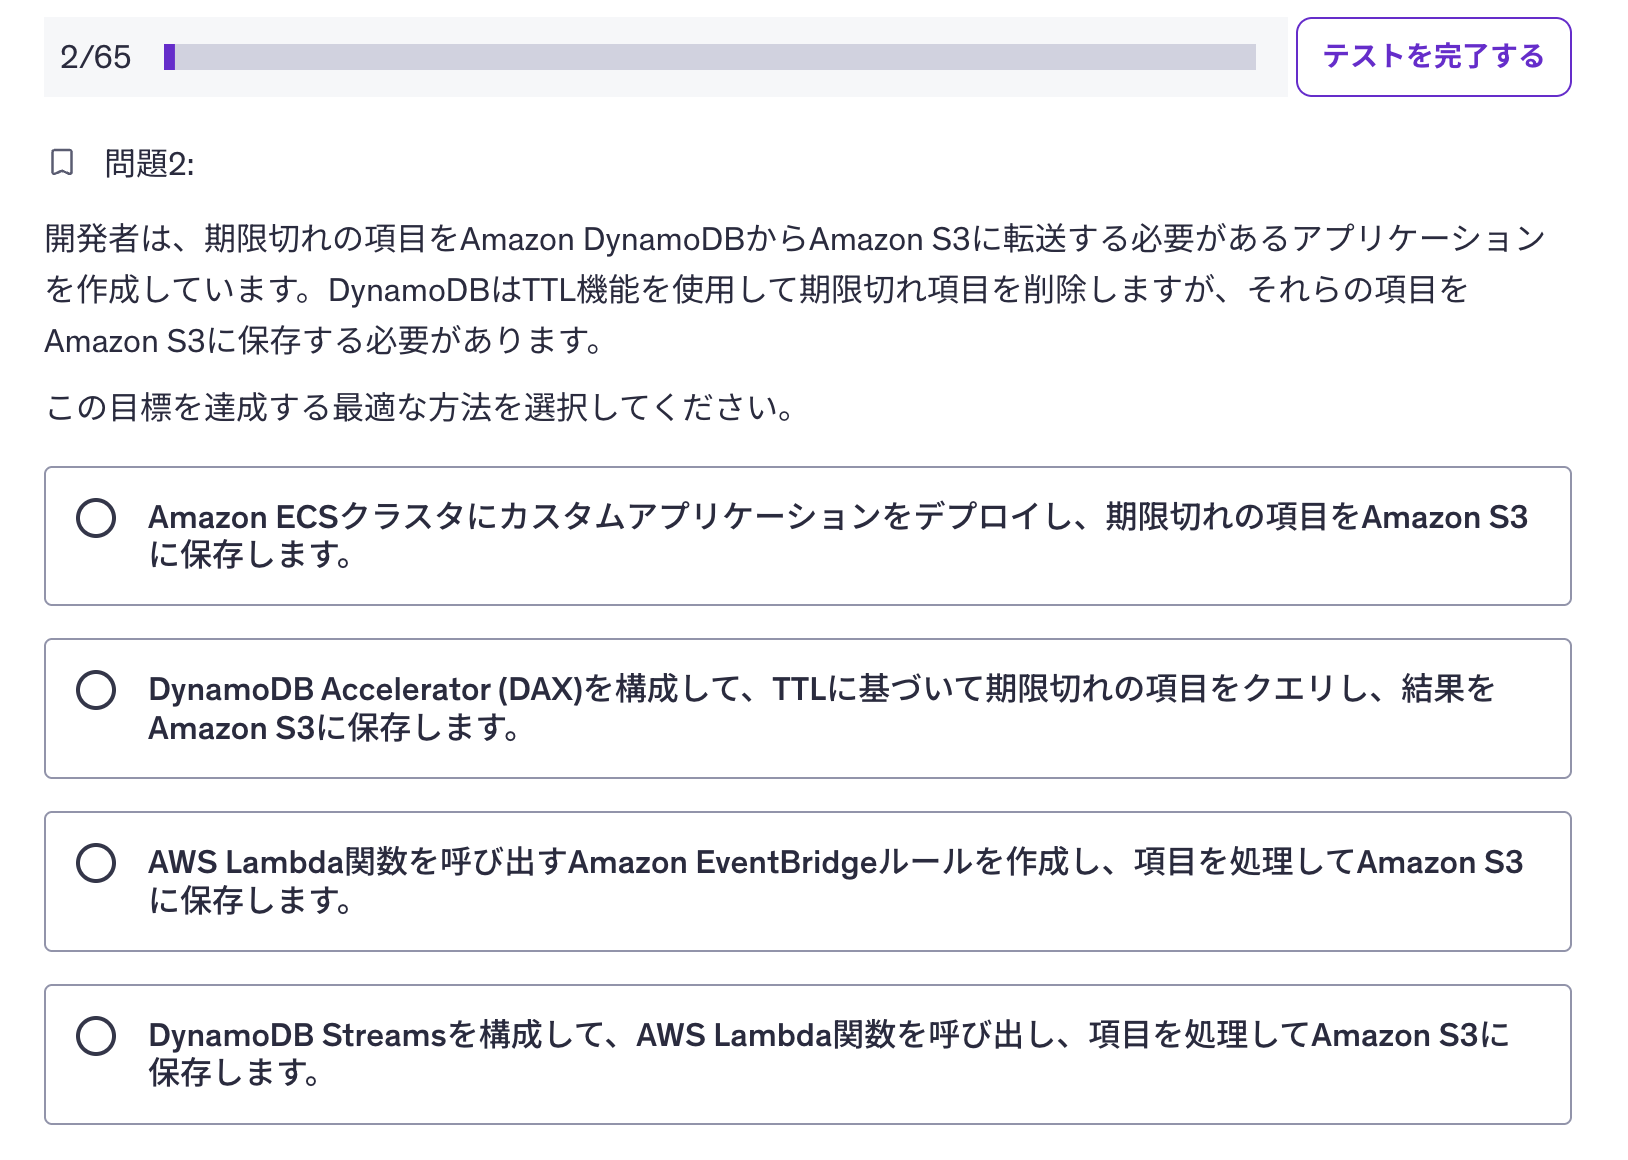The width and height of the screenshot is (1628, 1160).
Task: Click the question line mentioning TTL機能
Action: pos(756,290)
